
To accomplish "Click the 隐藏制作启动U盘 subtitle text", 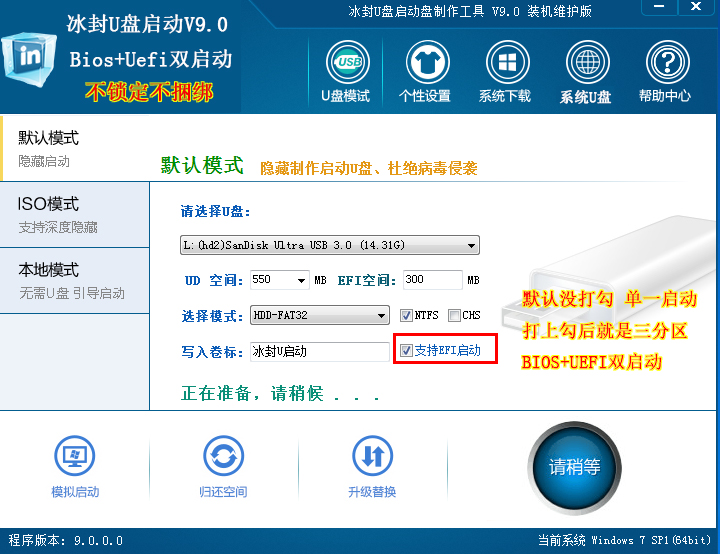I will (369, 169).
